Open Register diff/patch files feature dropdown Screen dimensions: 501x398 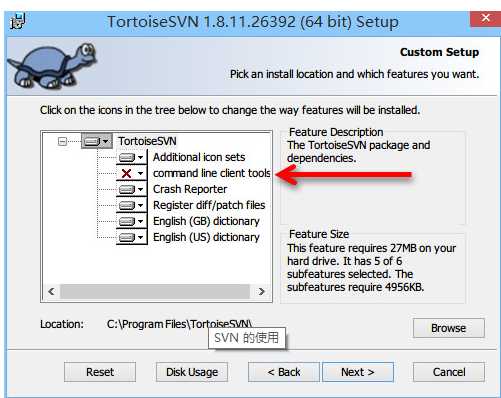point(132,205)
